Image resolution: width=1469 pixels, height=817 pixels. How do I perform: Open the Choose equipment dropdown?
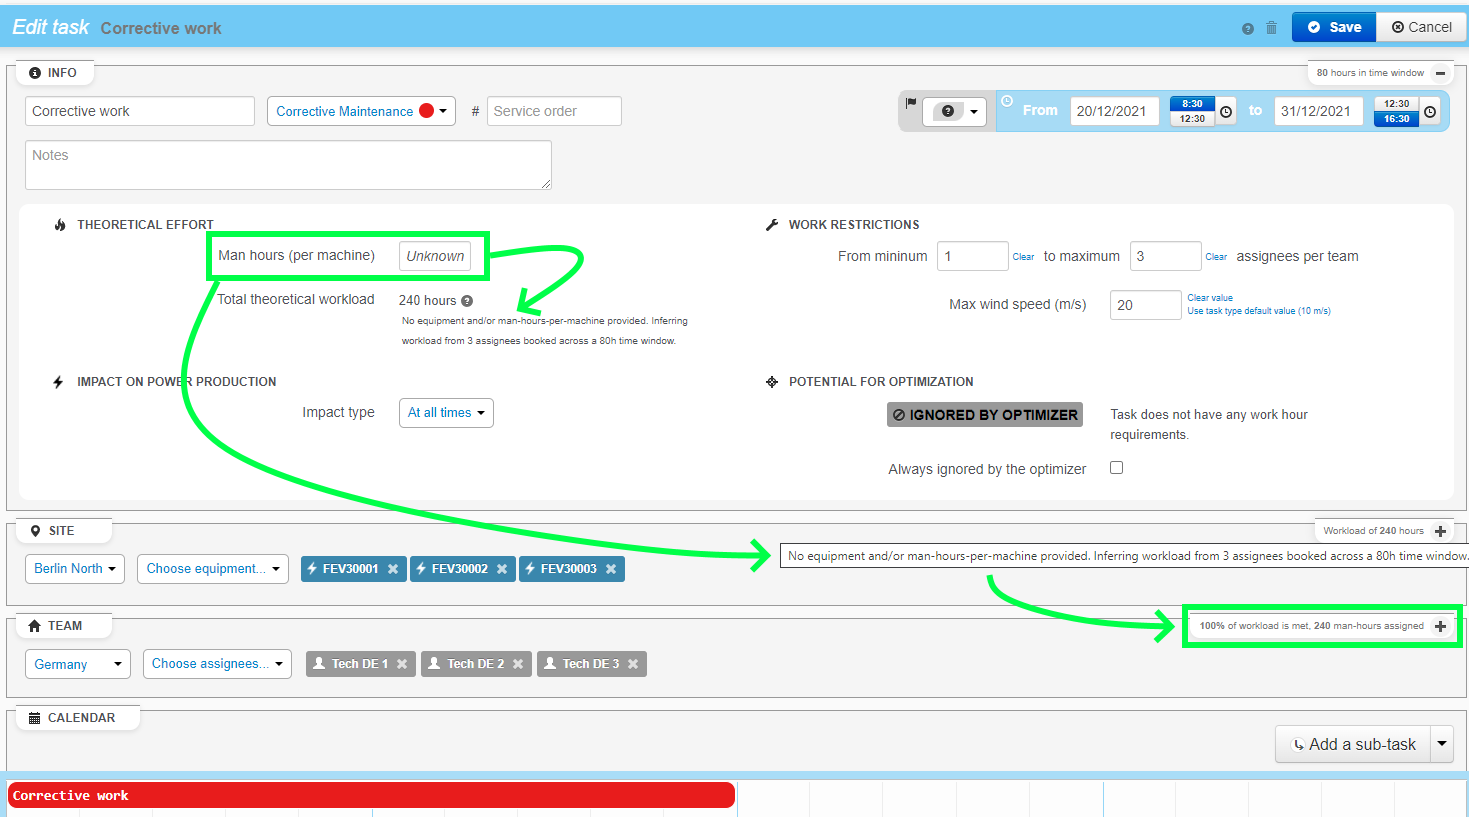(x=212, y=569)
